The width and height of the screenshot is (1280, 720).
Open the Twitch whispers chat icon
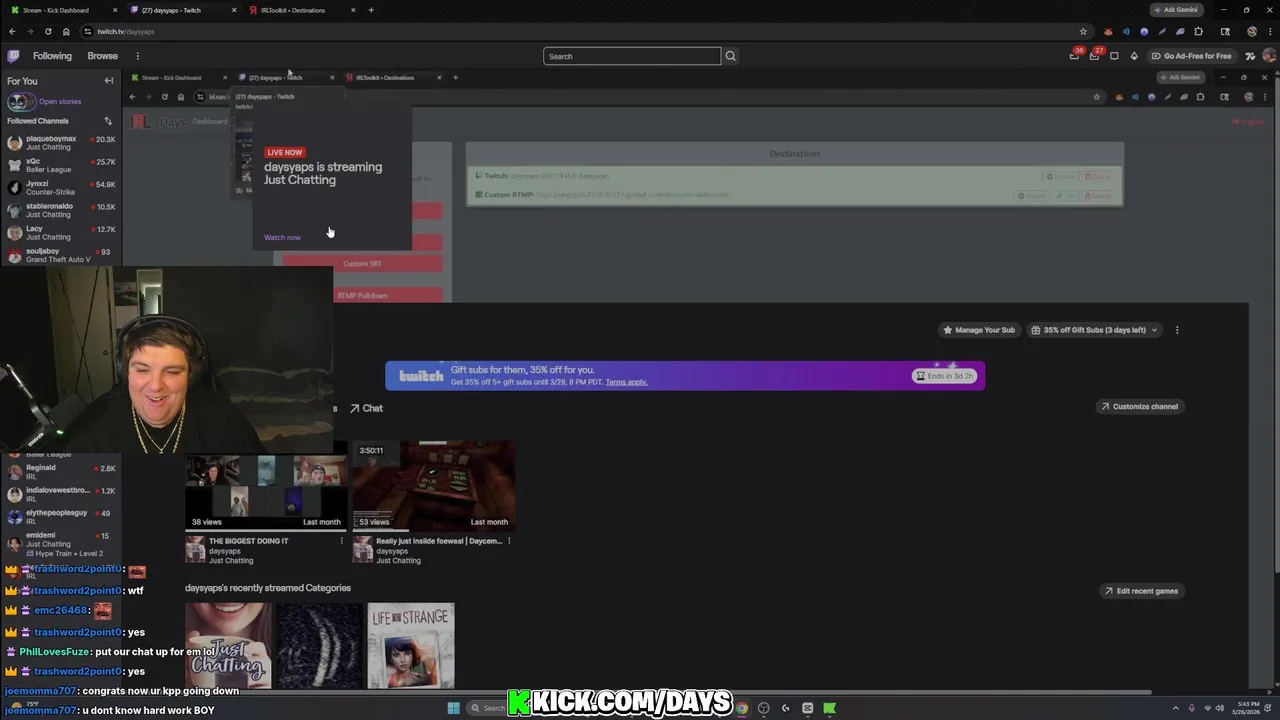coord(1114,56)
